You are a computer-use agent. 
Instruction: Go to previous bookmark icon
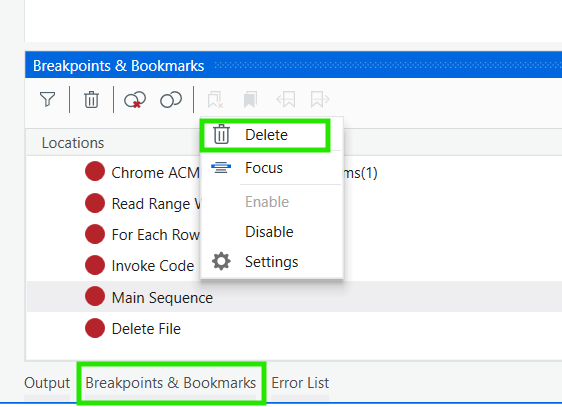coord(286,99)
